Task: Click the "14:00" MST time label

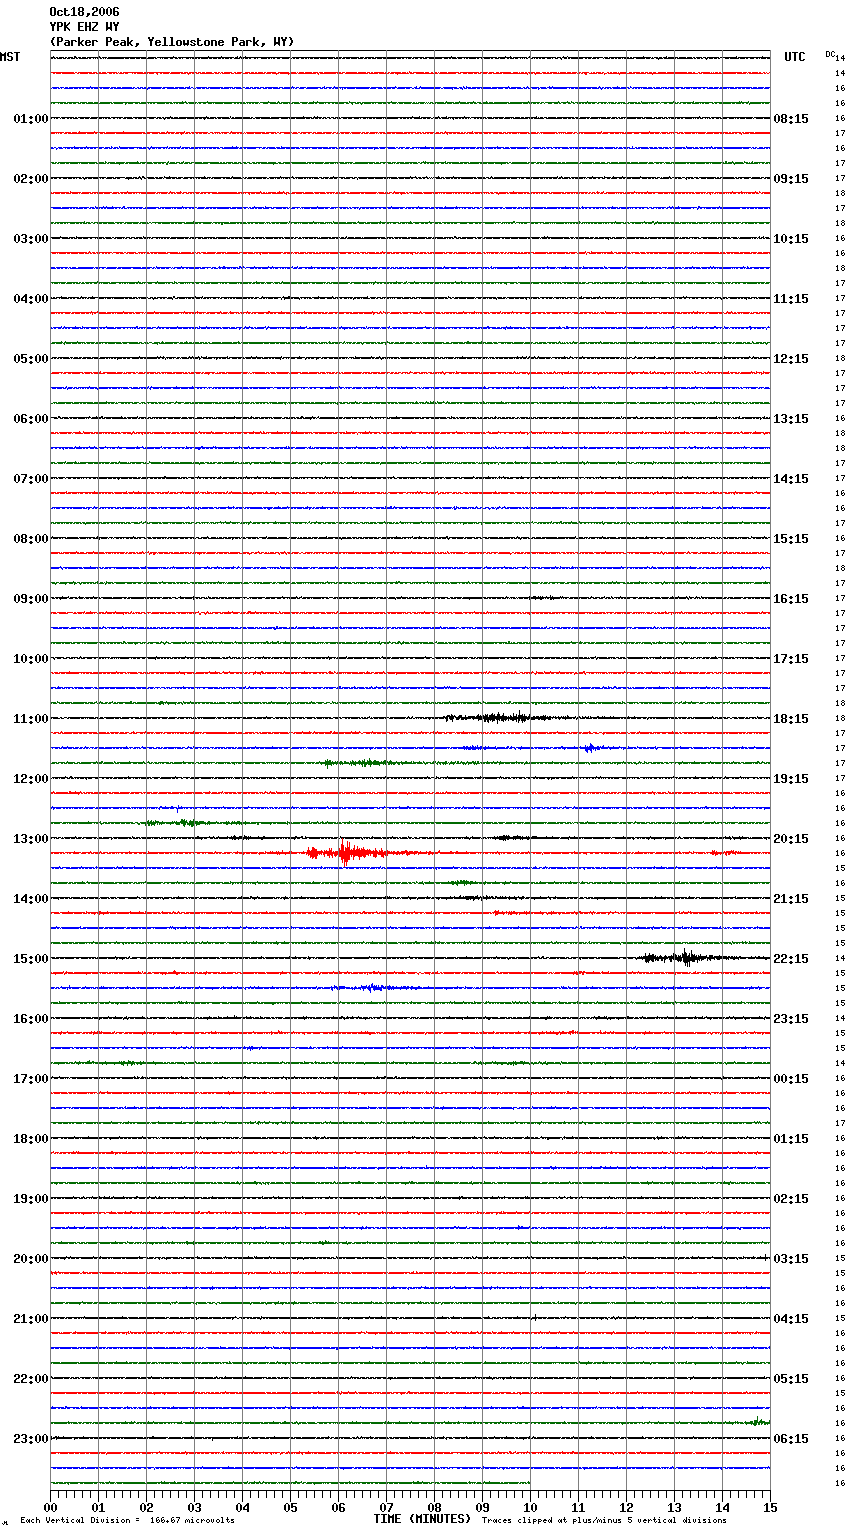Action: tap(30, 899)
